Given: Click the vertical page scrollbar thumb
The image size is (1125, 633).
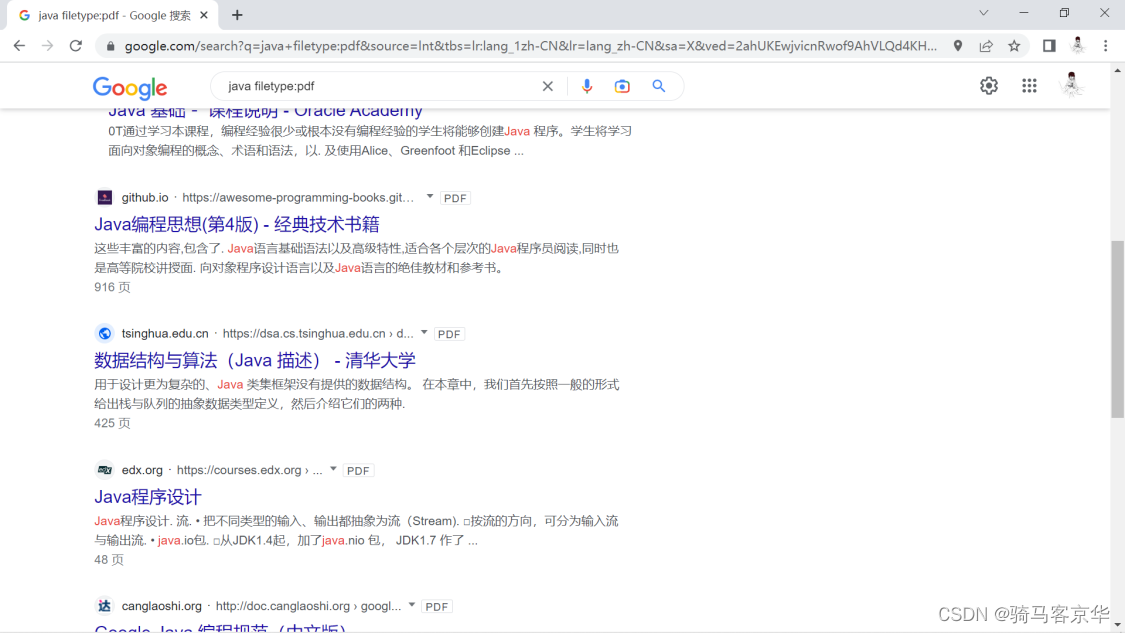Looking at the screenshot, I should pyautogui.click(x=1117, y=329).
